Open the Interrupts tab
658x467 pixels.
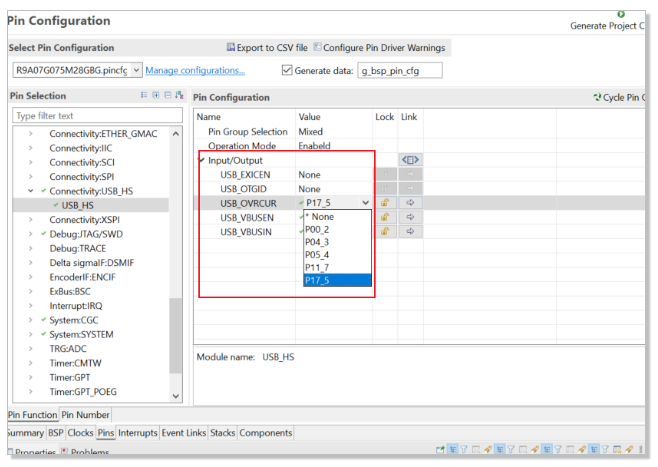pyautogui.click(x=138, y=433)
